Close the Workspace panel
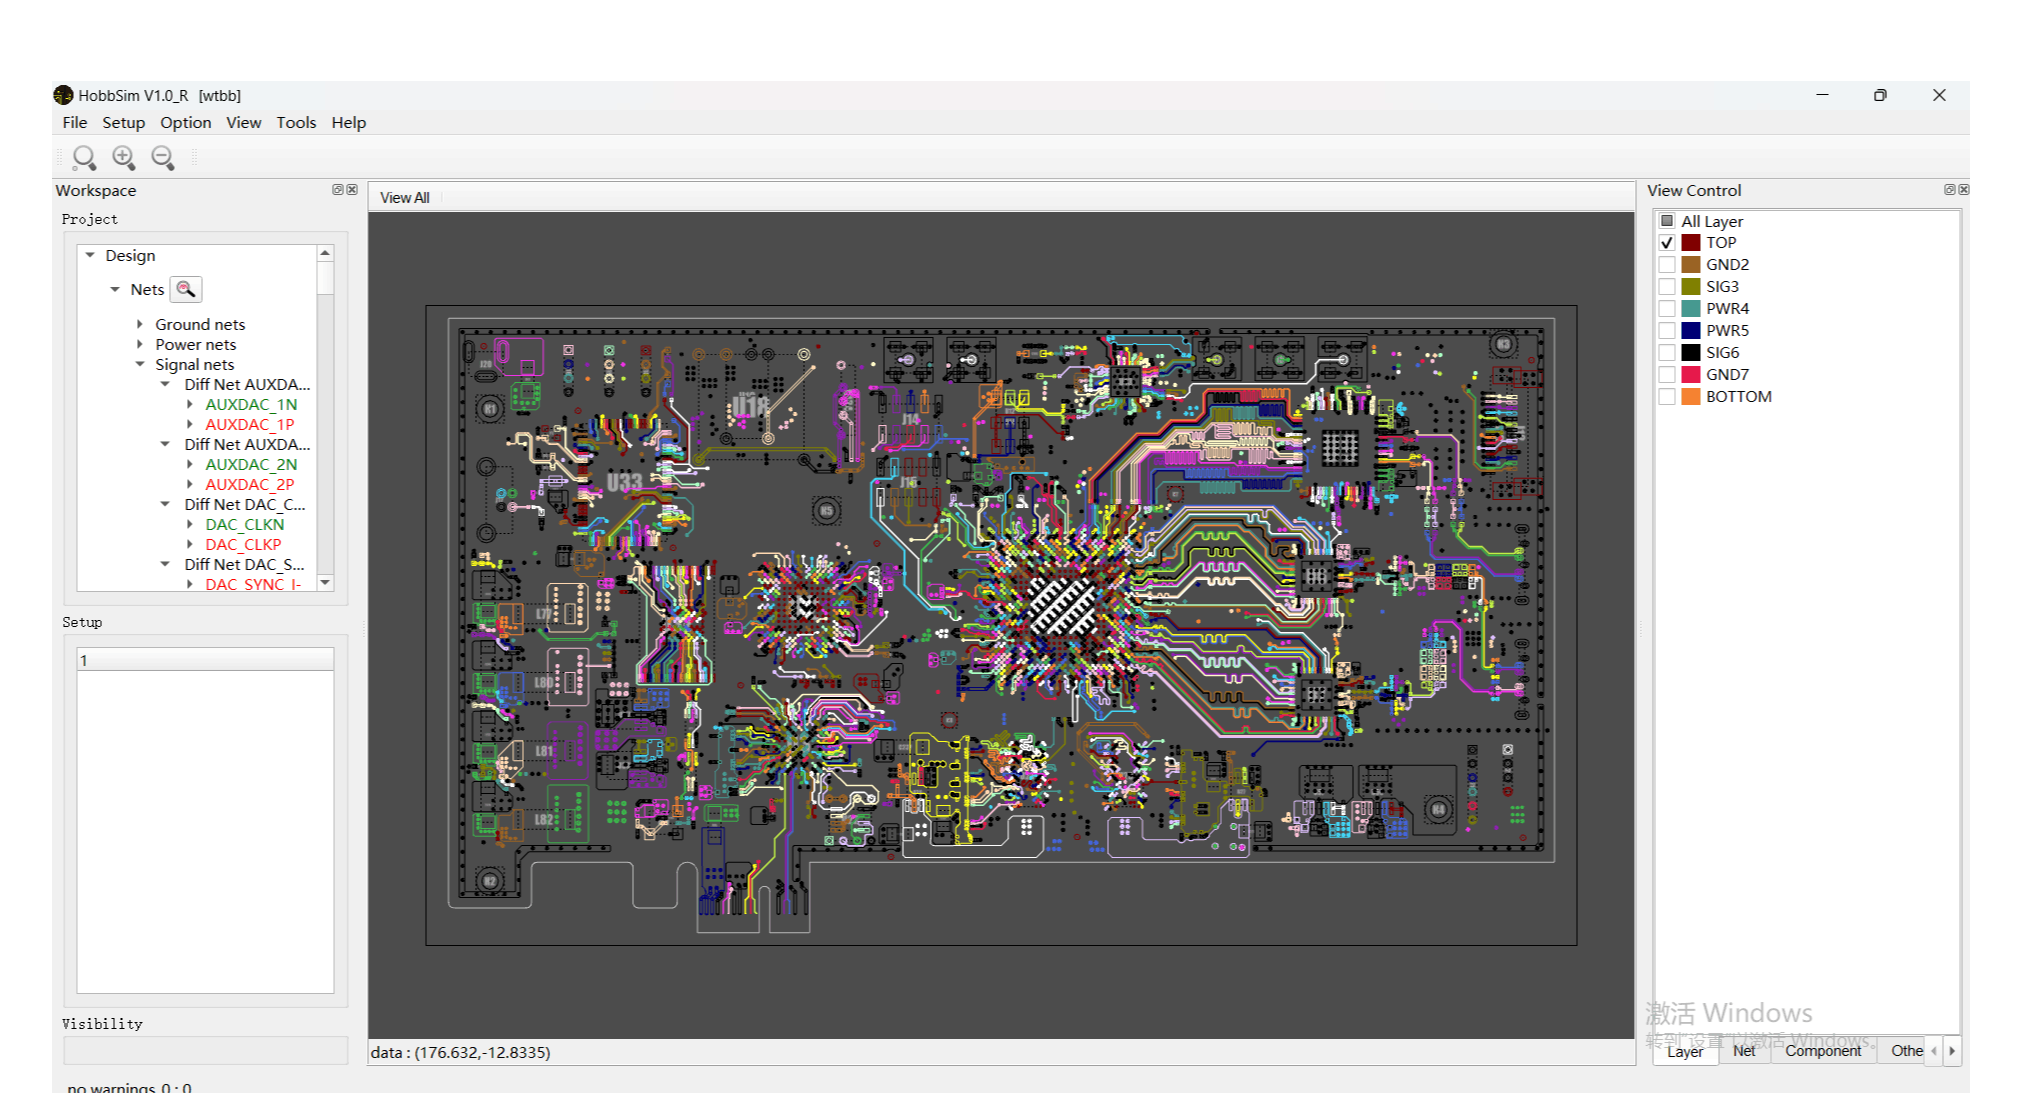The image size is (2022, 1113). (x=352, y=190)
